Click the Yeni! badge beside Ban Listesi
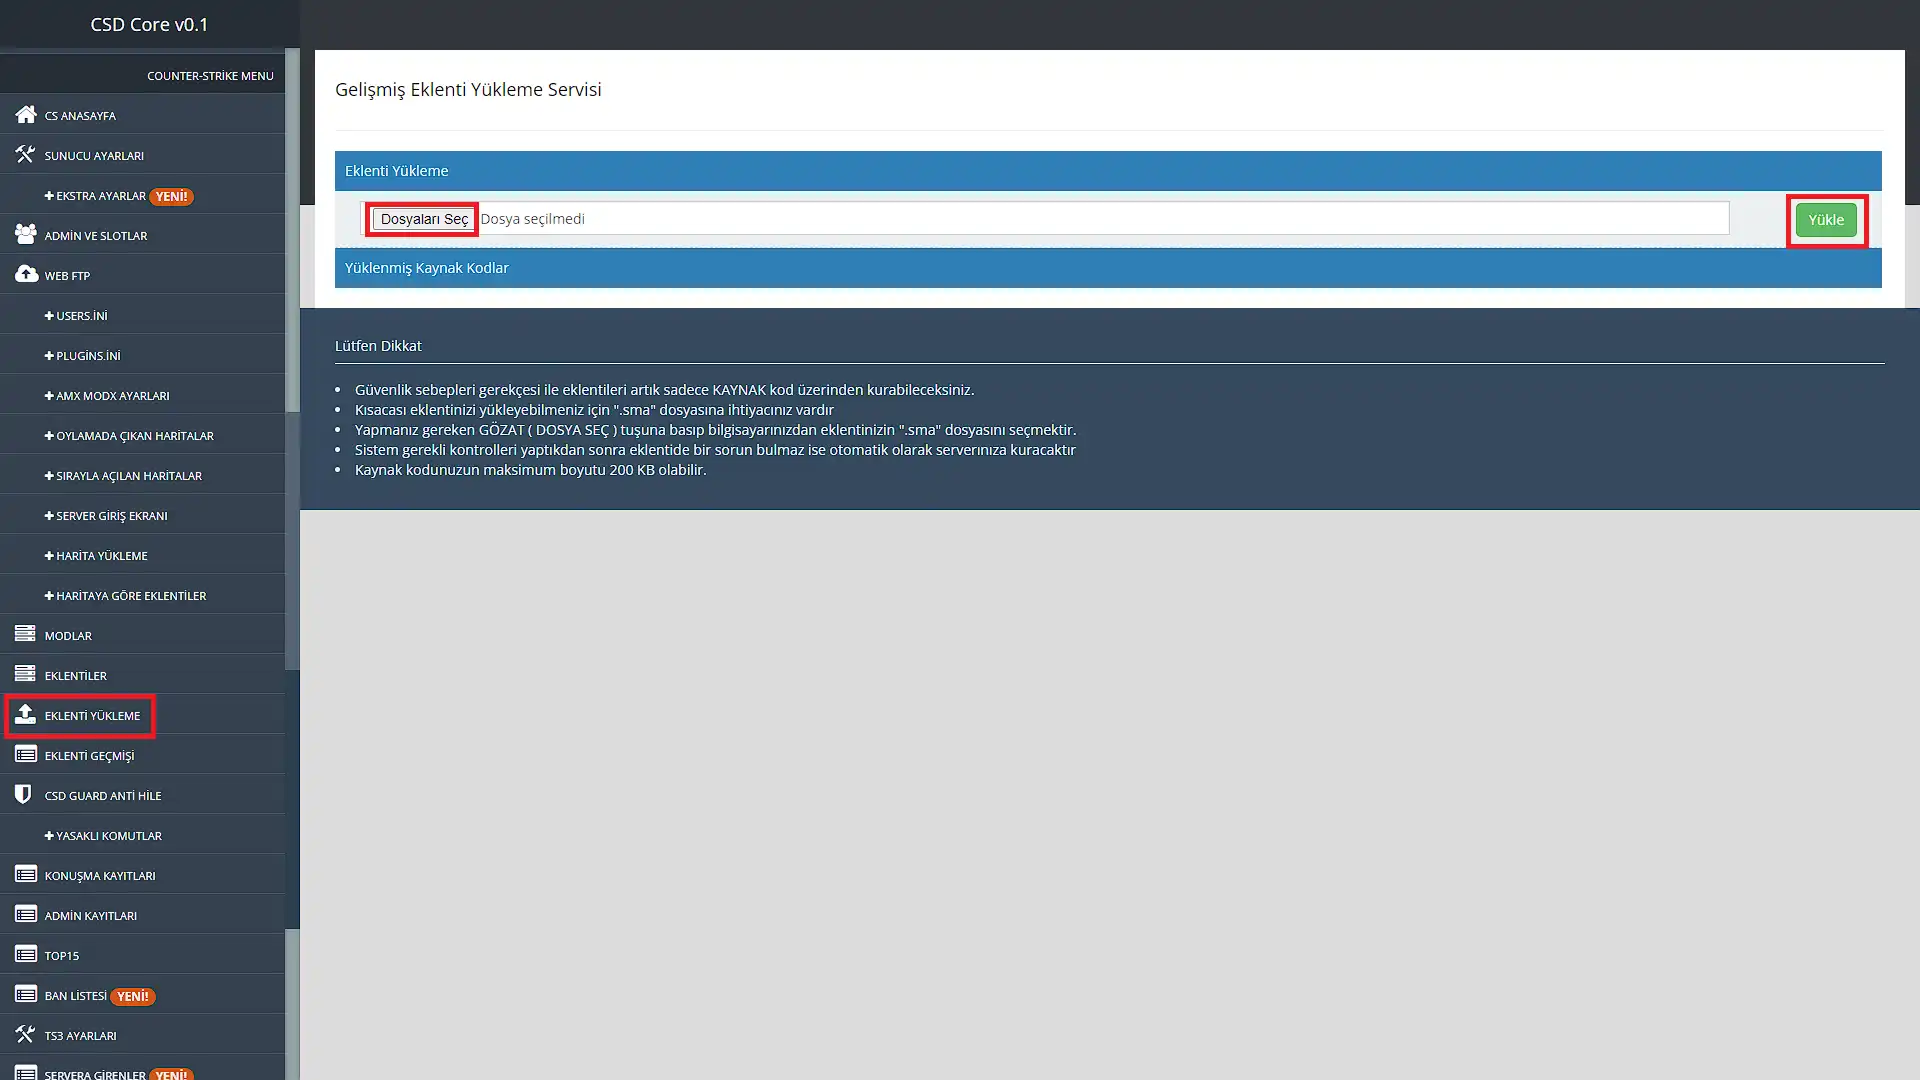The image size is (1920, 1080). tap(132, 996)
